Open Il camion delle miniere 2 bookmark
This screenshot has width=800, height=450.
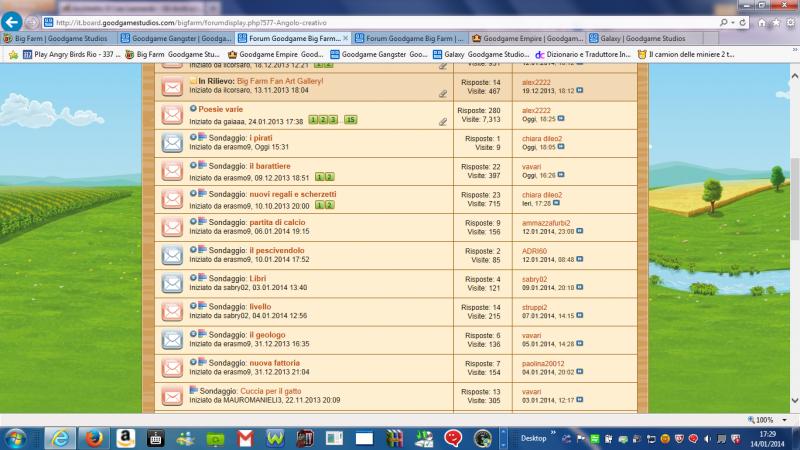tap(686, 54)
